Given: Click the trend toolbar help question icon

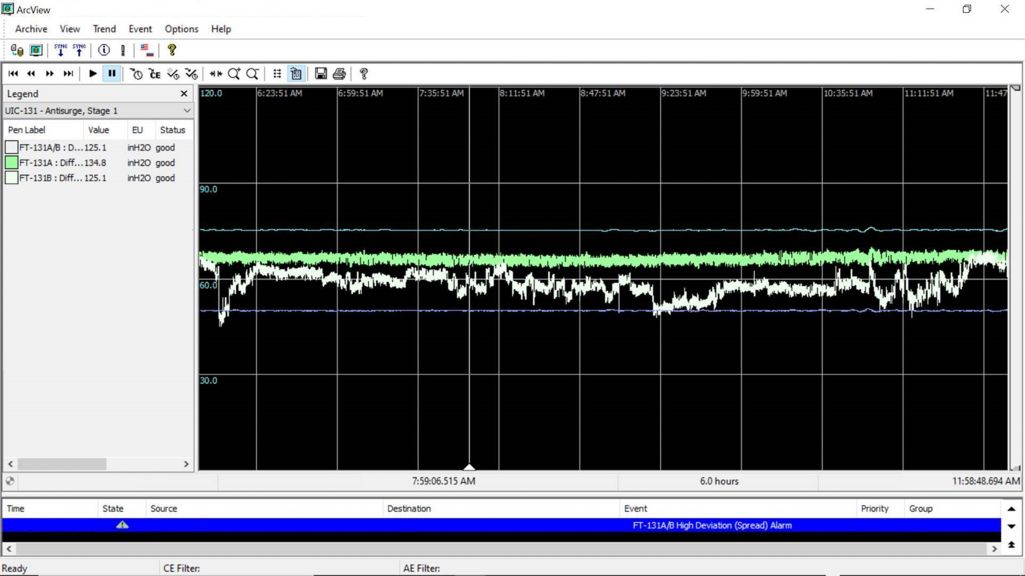Looking at the screenshot, I should 363,74.
